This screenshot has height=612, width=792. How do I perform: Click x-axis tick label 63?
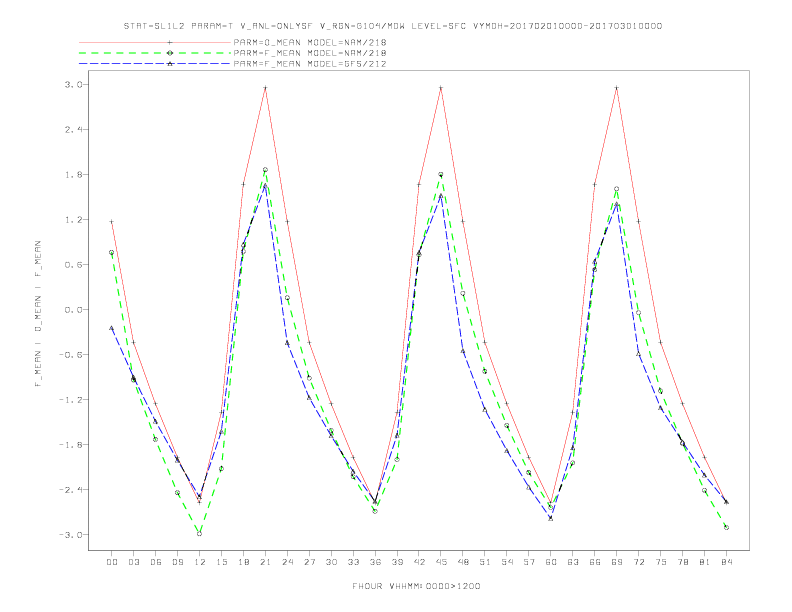click(573, 562)
